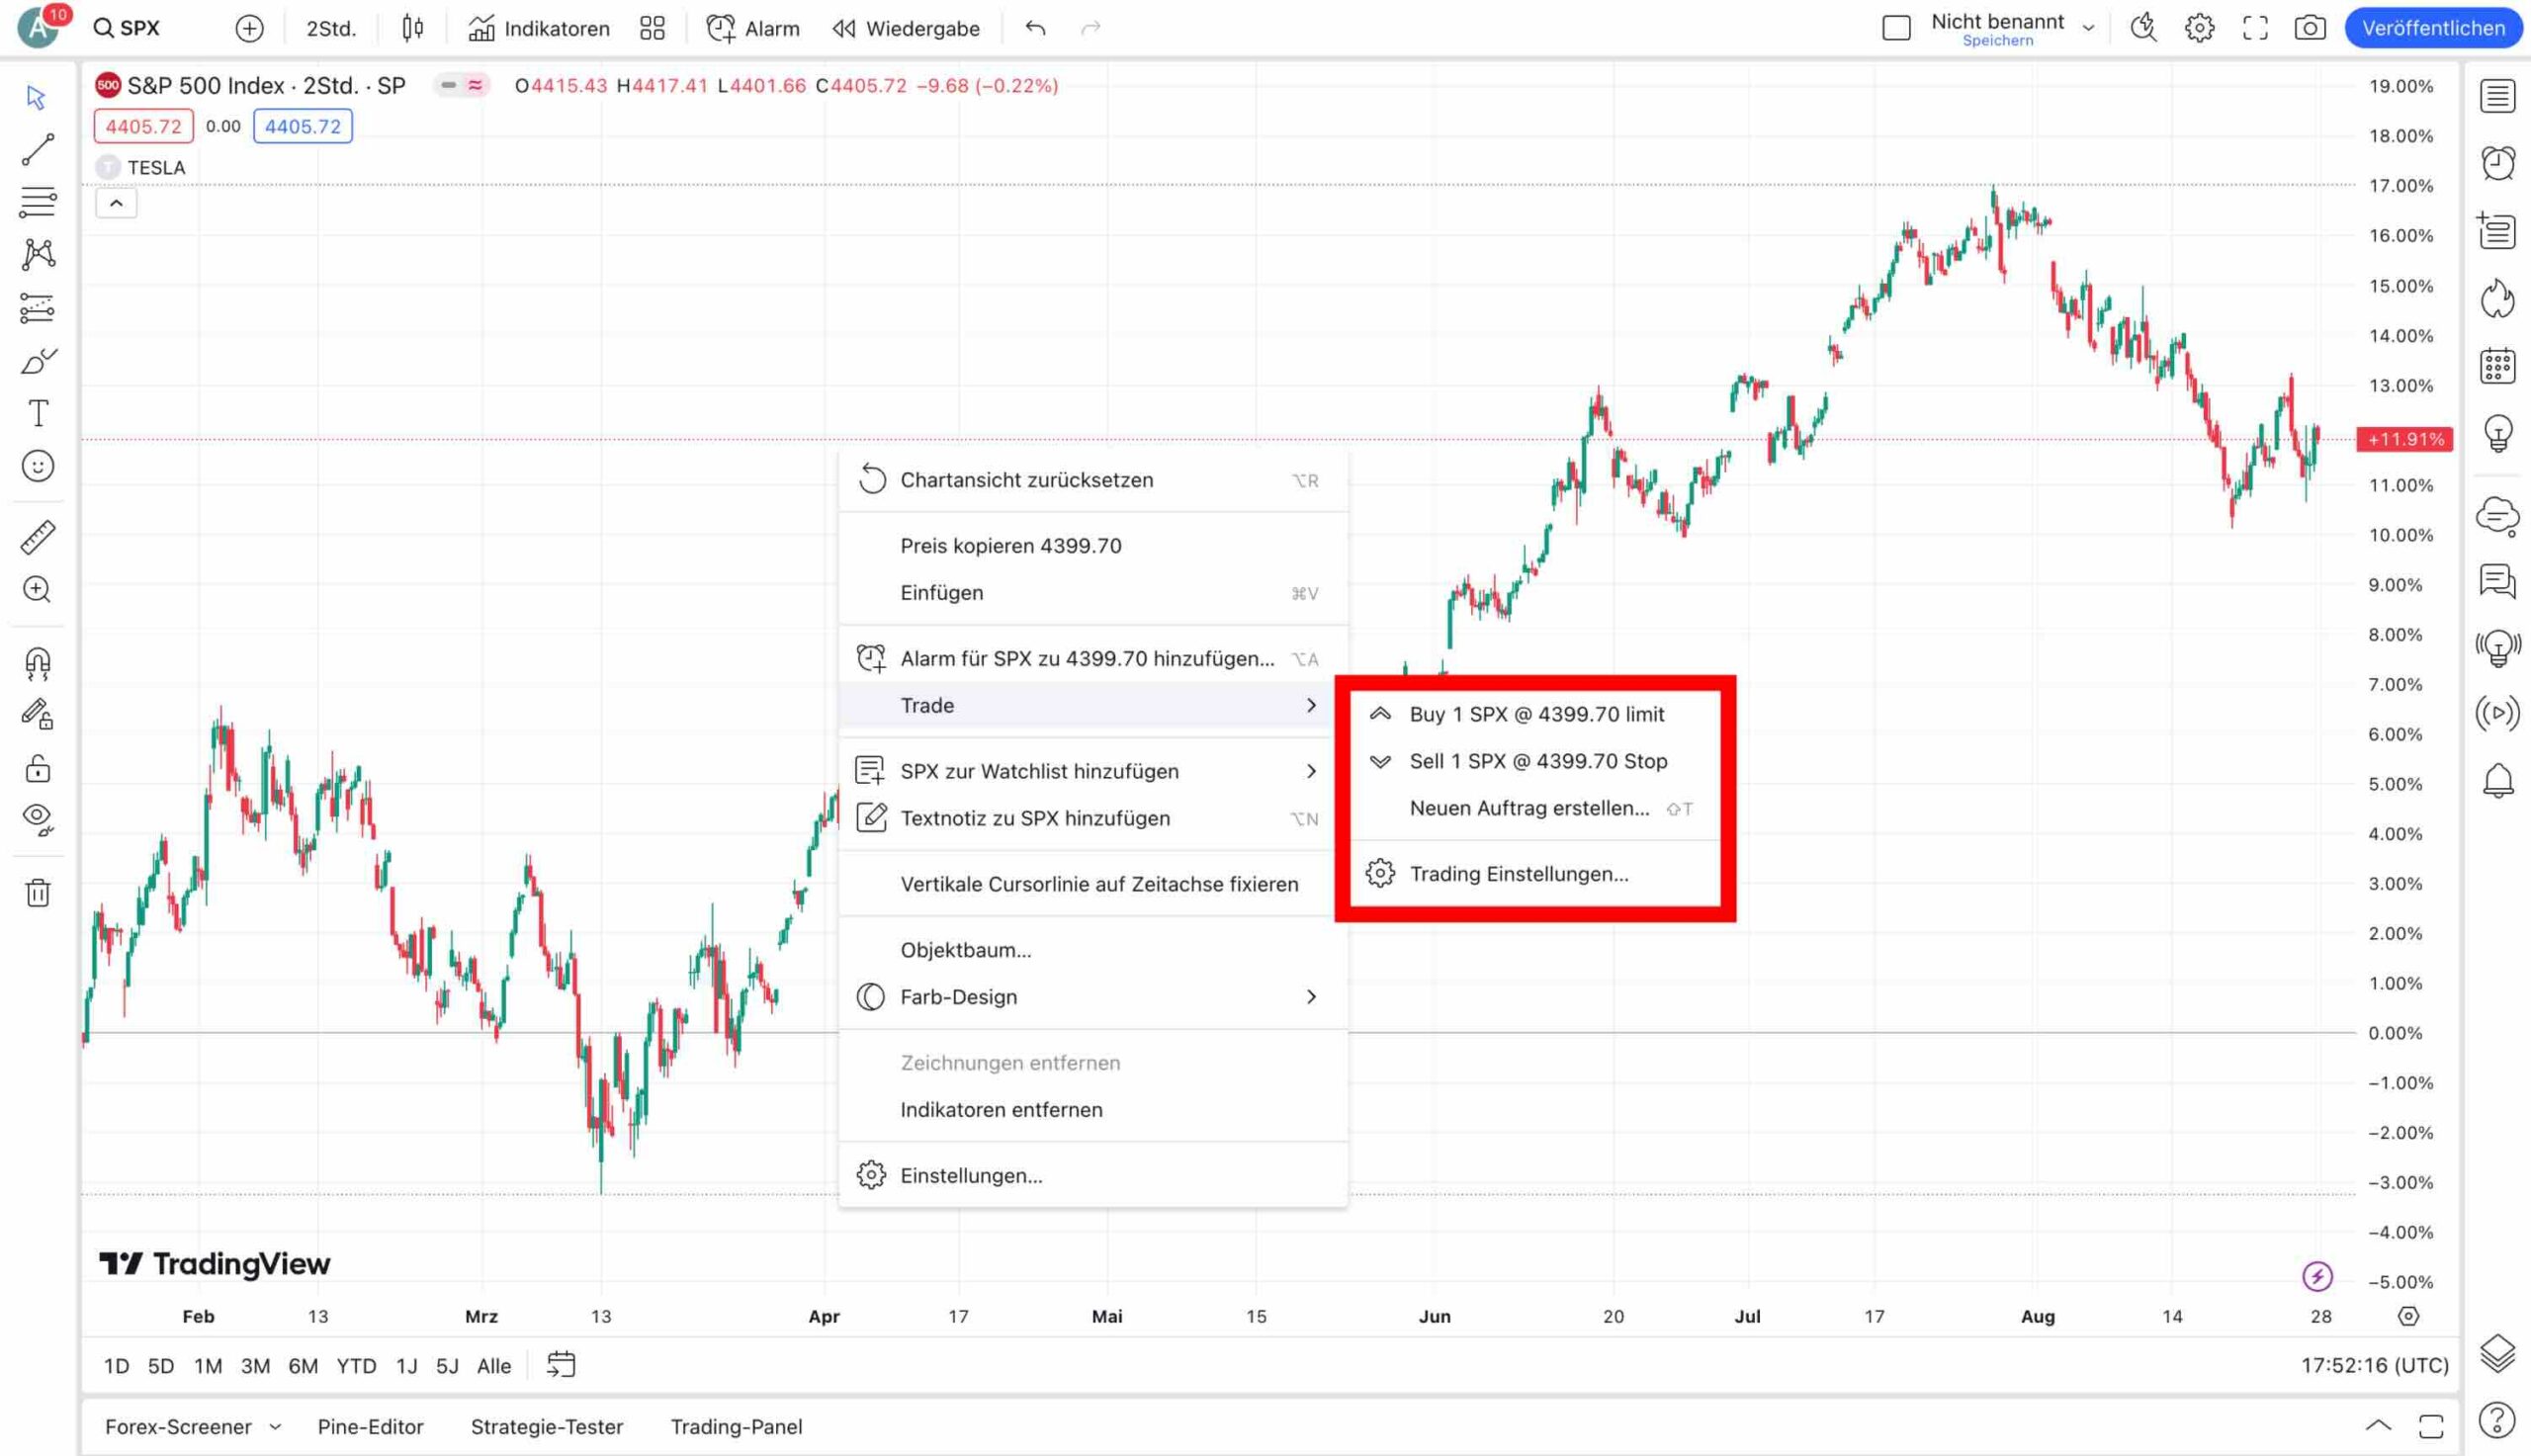Screen dimensions: 2531x1456
Task: Choose Sell 1 SPX @ 4399.70 Stop
Action: tap(1535, 761)
